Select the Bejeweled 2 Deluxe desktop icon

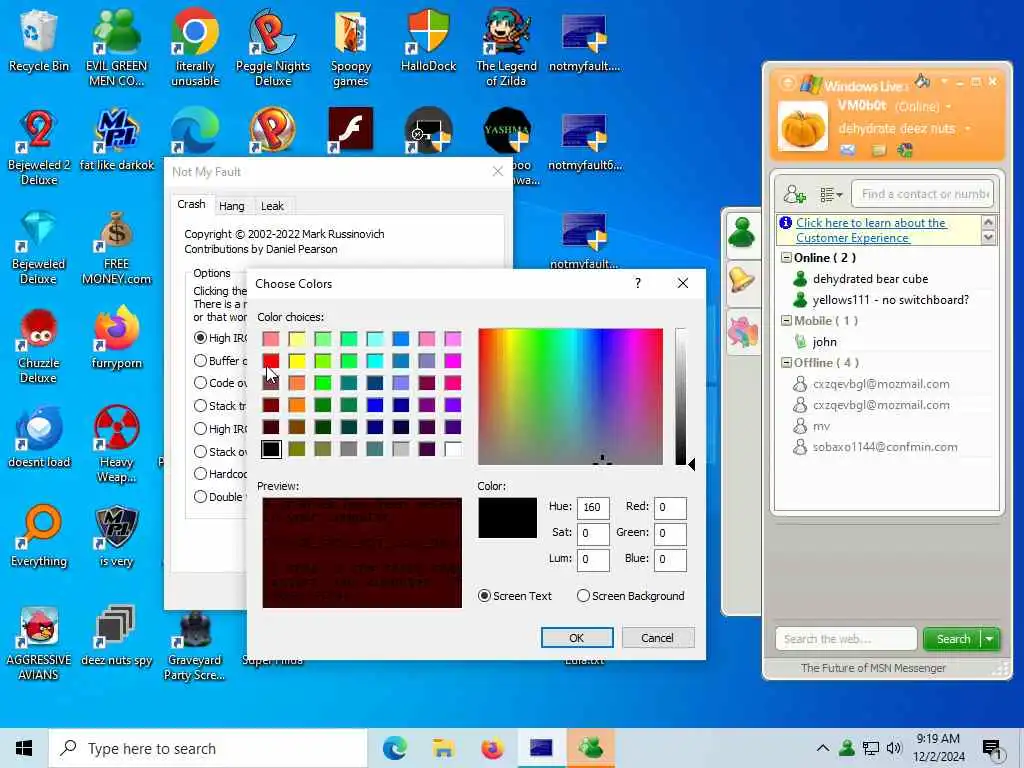[x=39, y=147]
